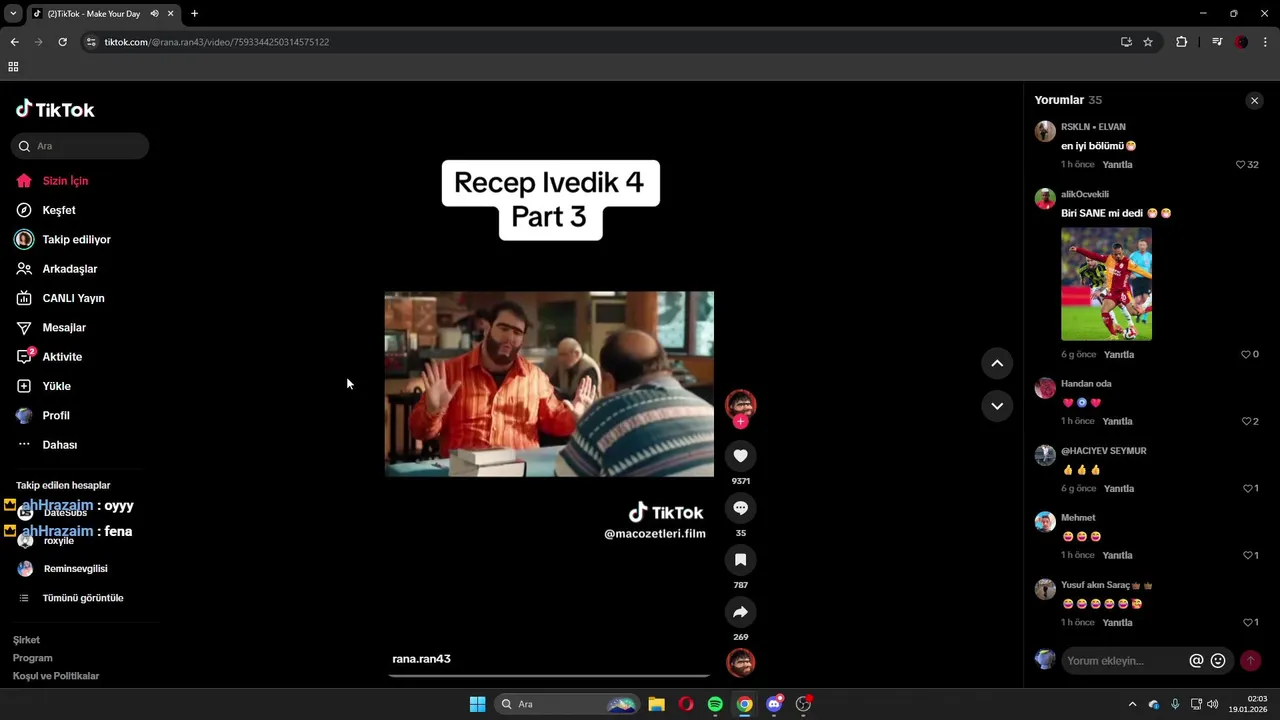Open Chrome three-dot menu
This screenshot has width=1280, height=720.
(1266, 42)
